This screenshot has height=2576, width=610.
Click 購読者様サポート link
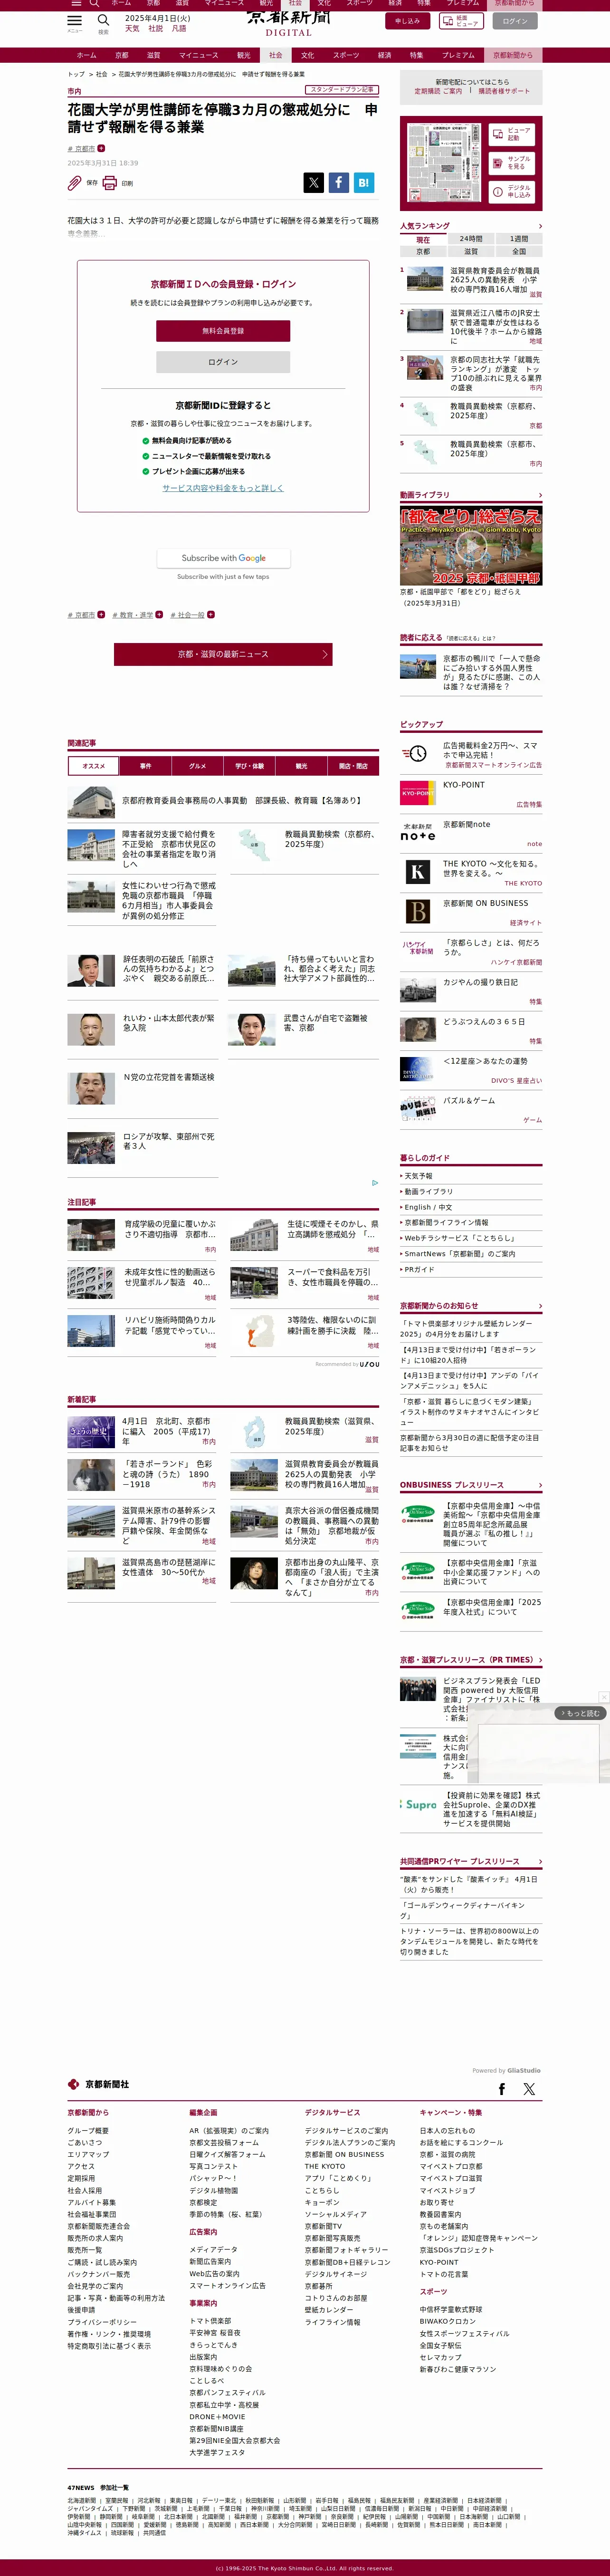504,91
